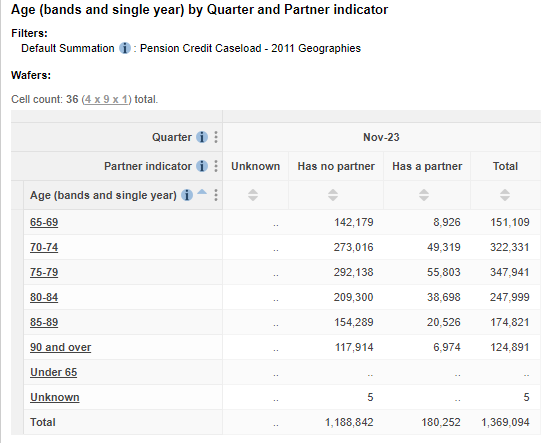This screenshot has width=549, height=443.
Task: Expand the 75-79 age band link
Action: (44, 272)
